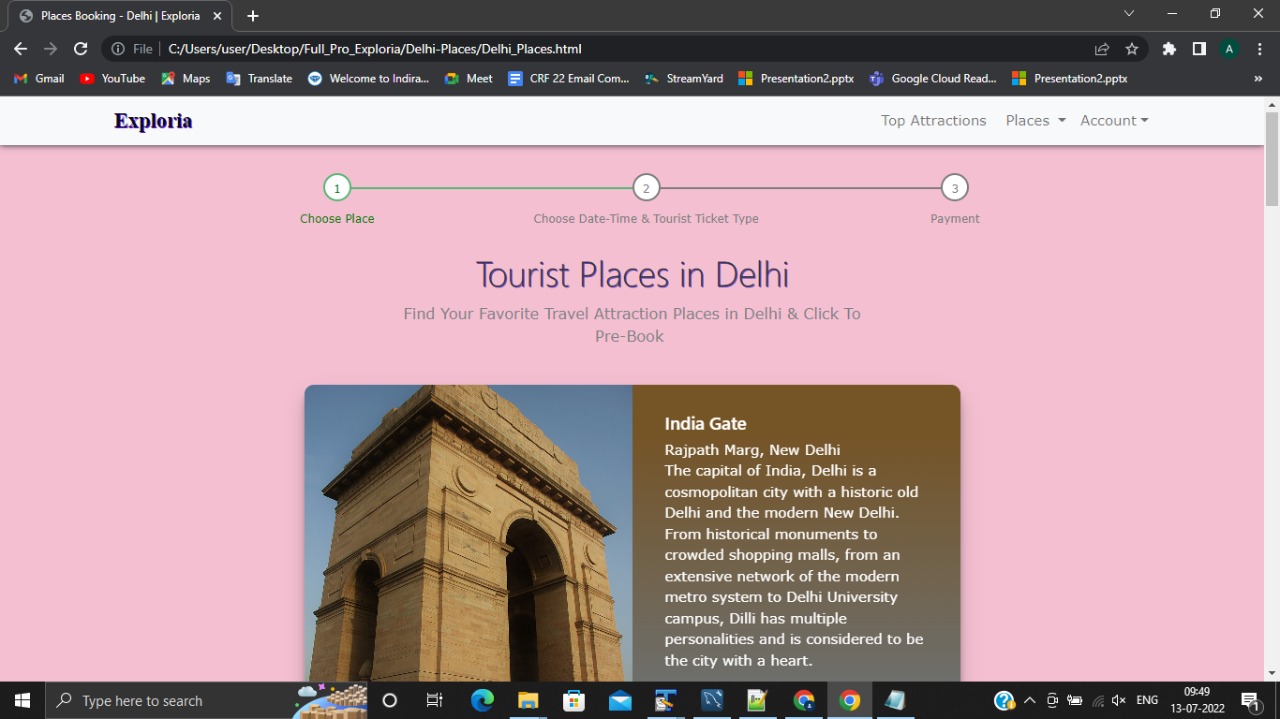Image resolution: width=1280 pixels, height=719 pixels.
Task: Click the page vertical scrollbar thumb
Action: click(x=1272, y=158)
